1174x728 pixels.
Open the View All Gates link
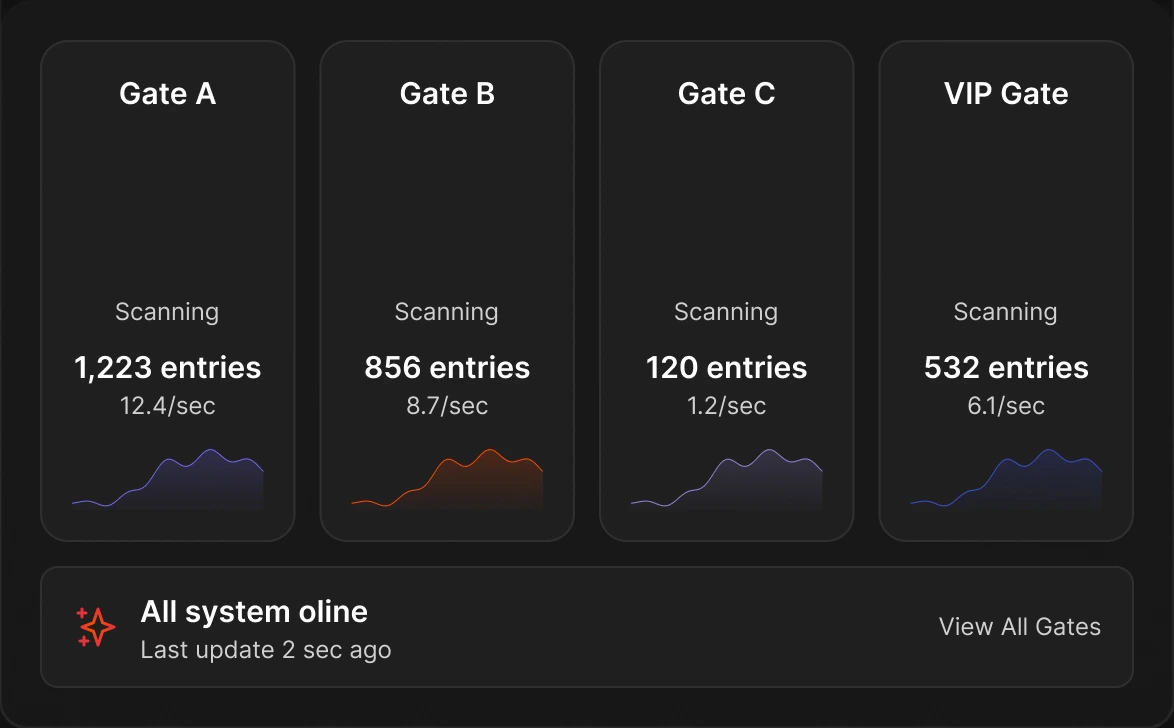tap(1020, 626)
